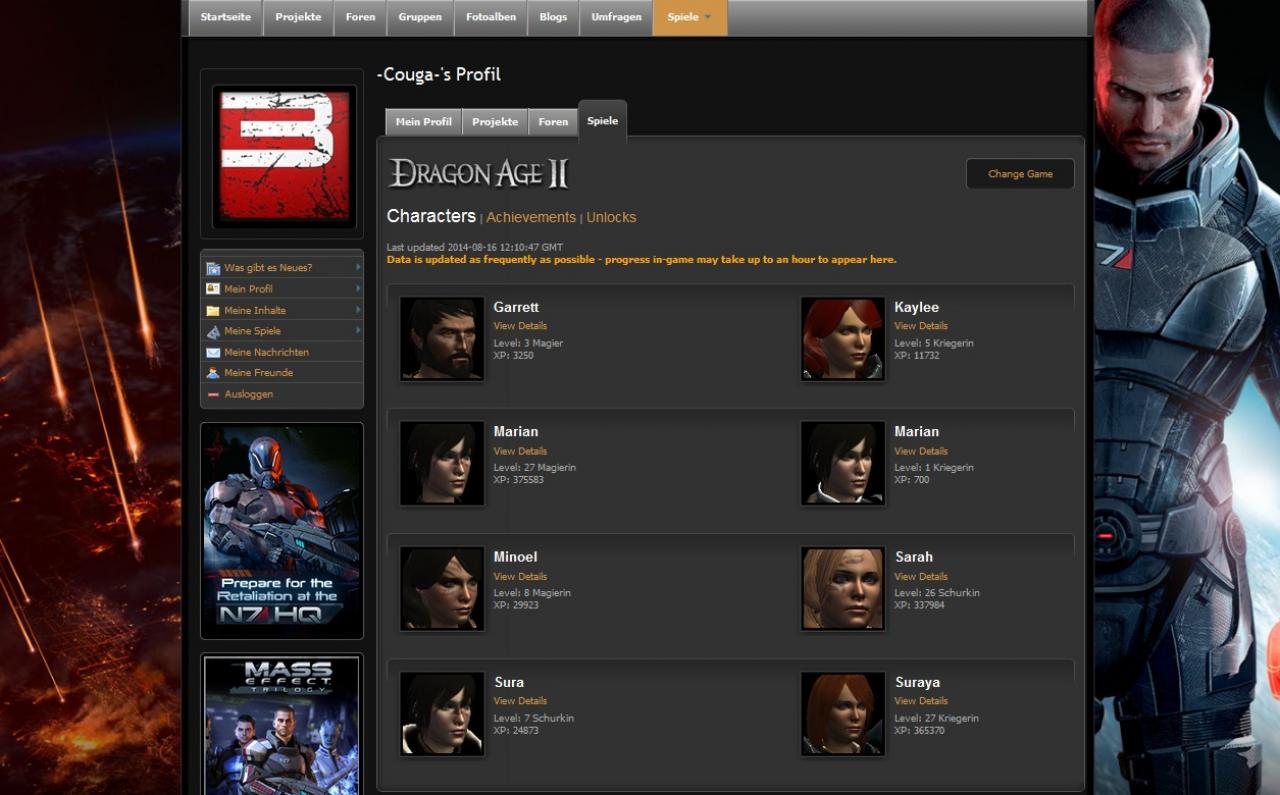The image size is (1280, 795).
Task: Select the Characters section heading
Action: coord(431,216)
